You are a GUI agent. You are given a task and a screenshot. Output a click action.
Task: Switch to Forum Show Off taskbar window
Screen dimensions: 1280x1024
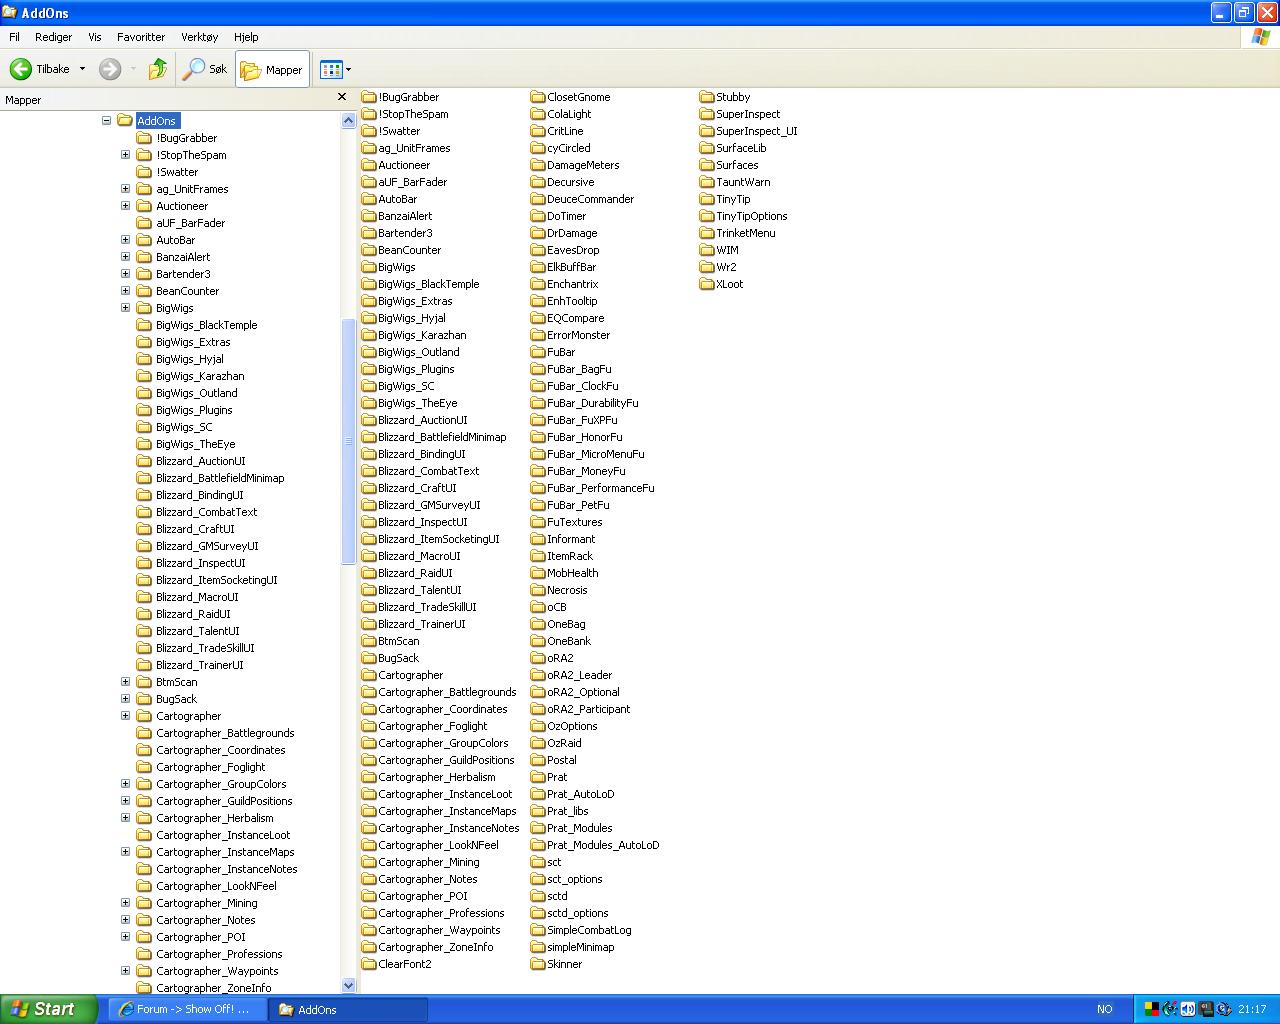tap(187, 1009)
